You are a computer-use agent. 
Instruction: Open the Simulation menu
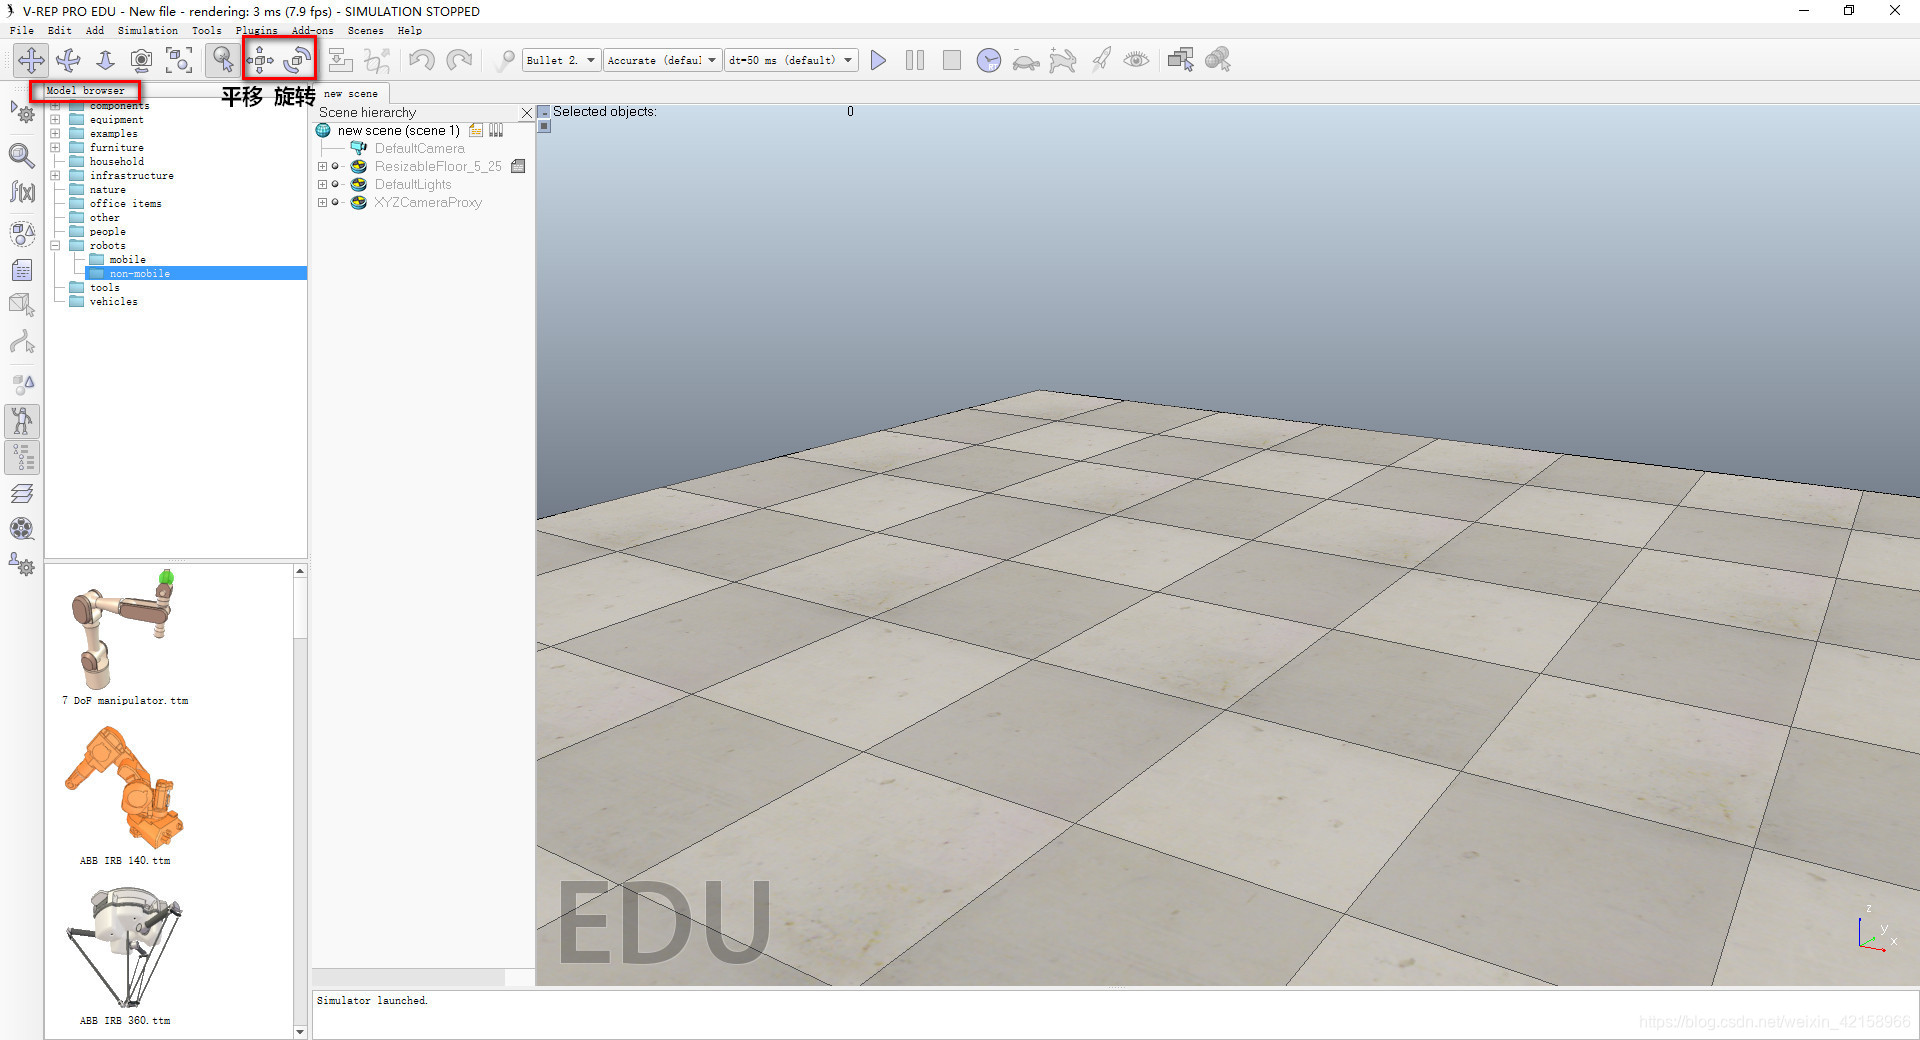pos(148,31)
